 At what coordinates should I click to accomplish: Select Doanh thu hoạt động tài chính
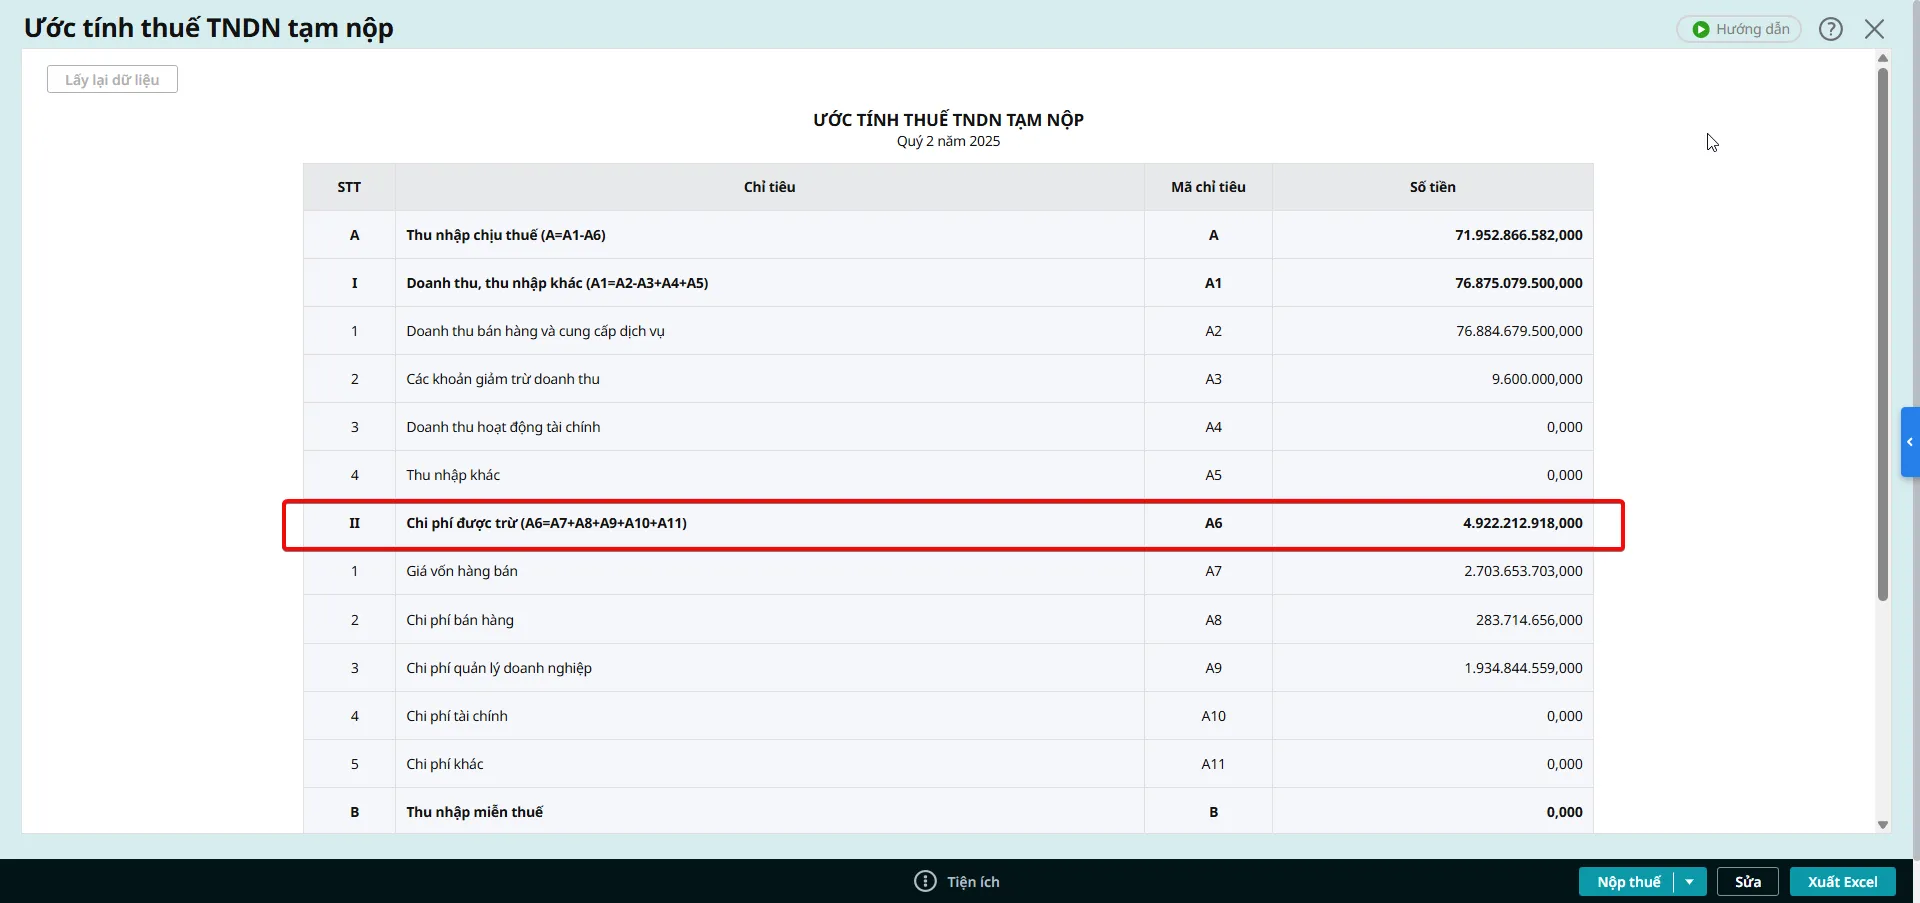[503, 427]
